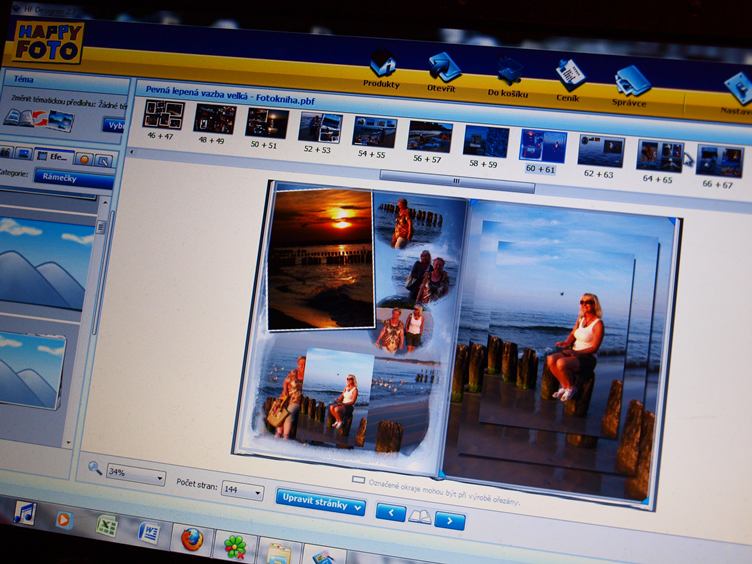Click the magnifier zoom icon
Image resolution: width=752 pixels, height=564 pixels.
(94, 468)
